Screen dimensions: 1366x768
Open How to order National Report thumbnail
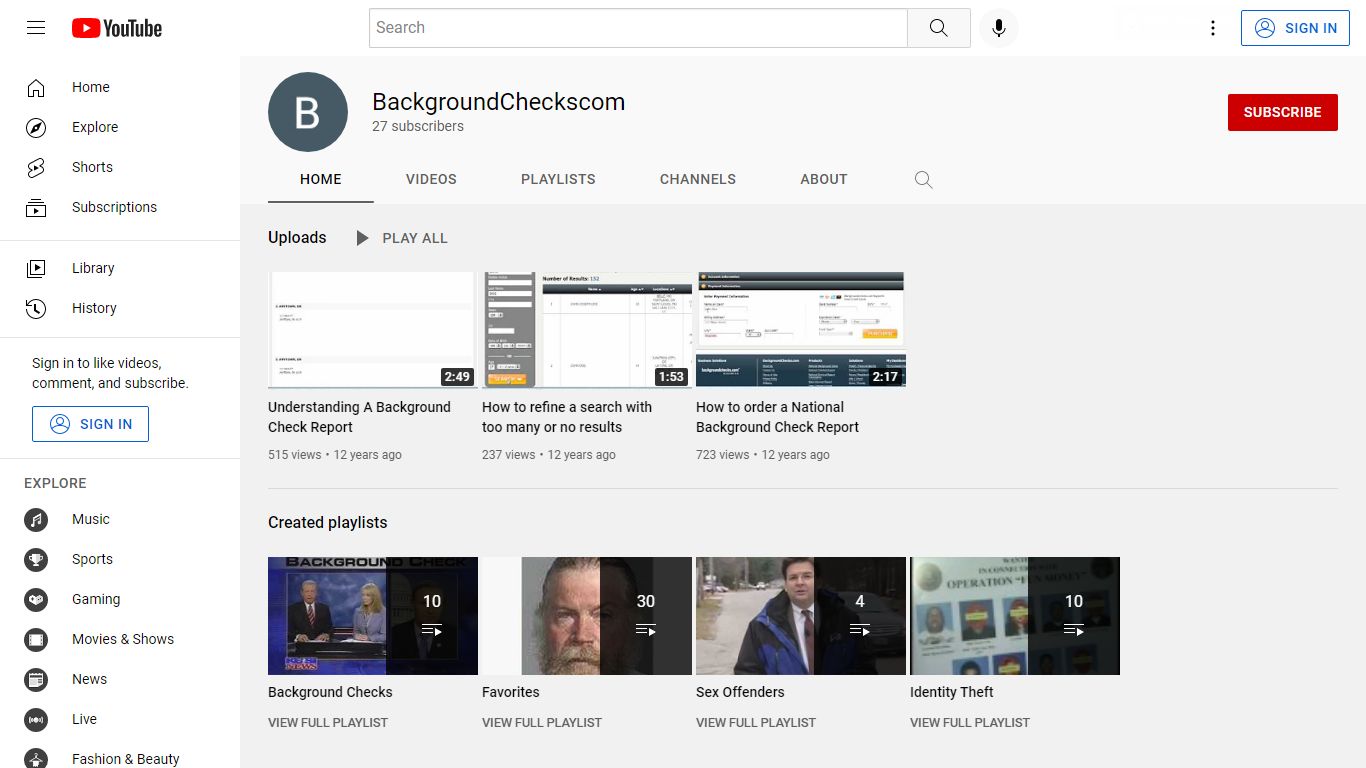tap(801, 330)
